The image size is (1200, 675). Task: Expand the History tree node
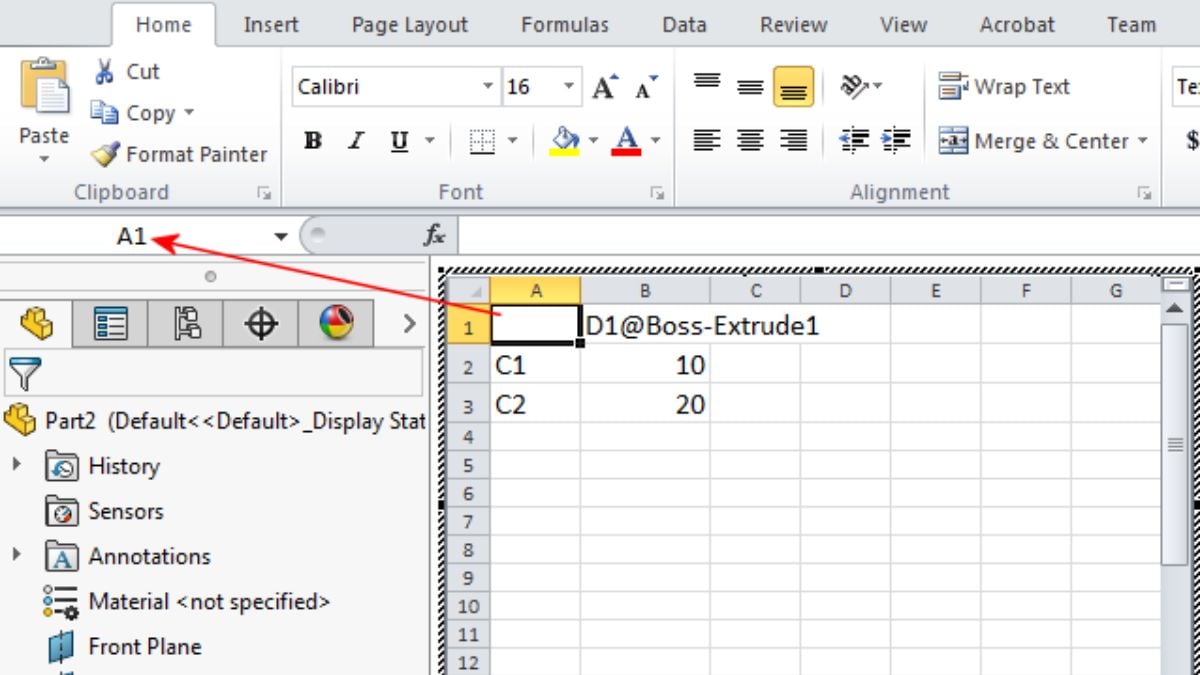[x=17, y=465]
